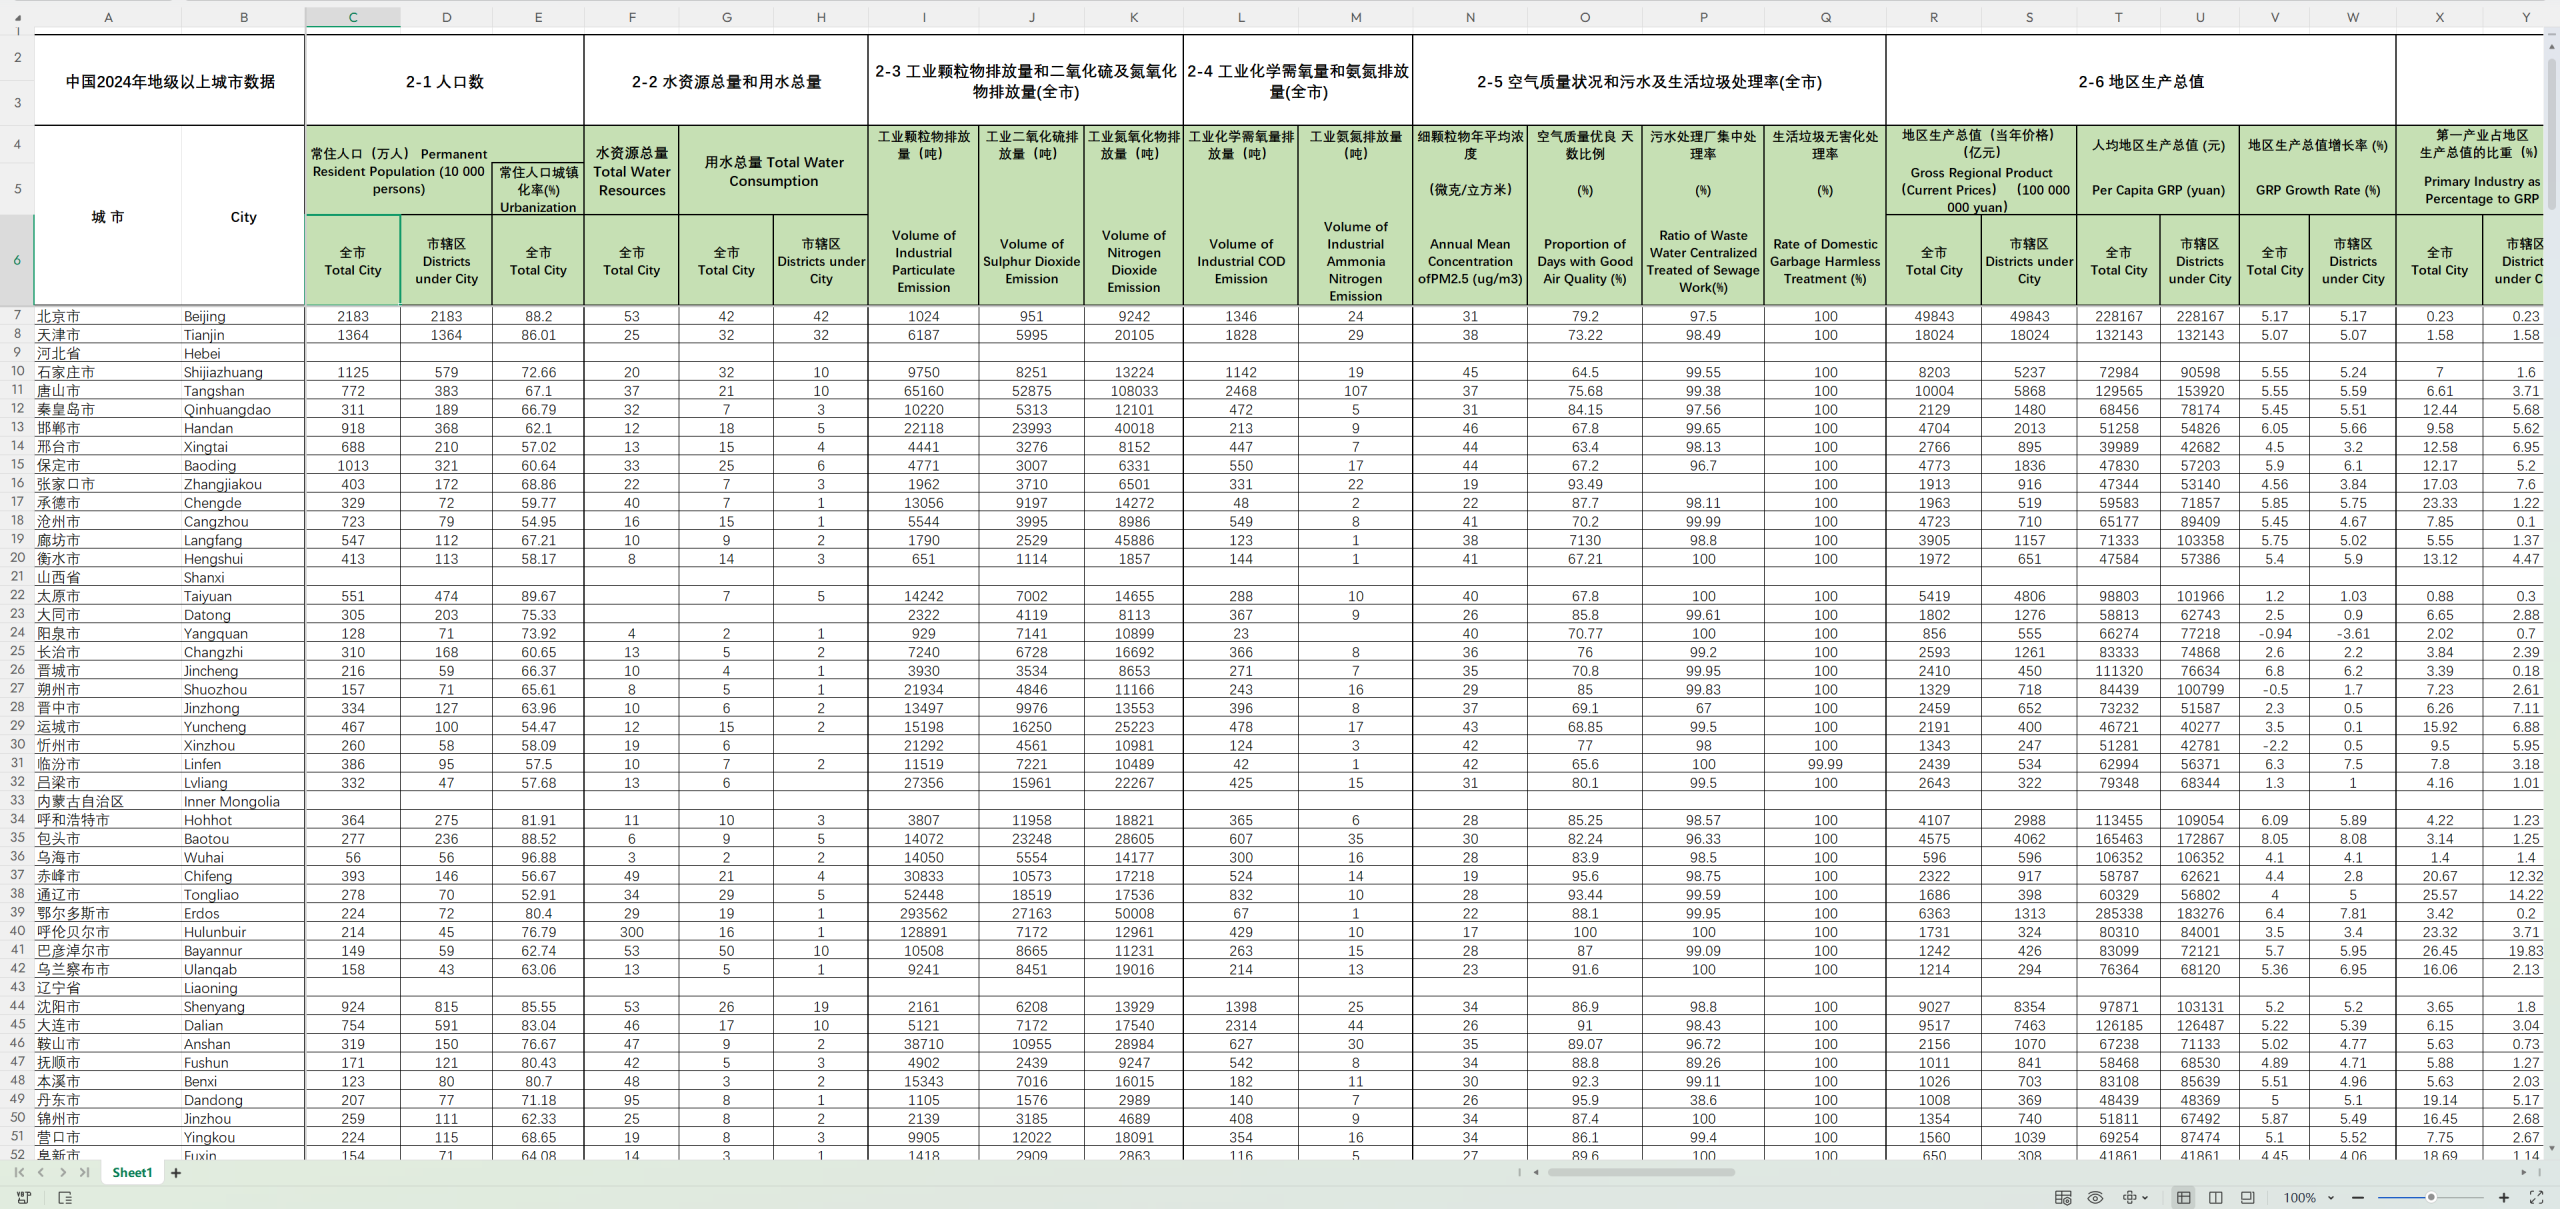Click the zoom in plus button

point(2504,1197)
